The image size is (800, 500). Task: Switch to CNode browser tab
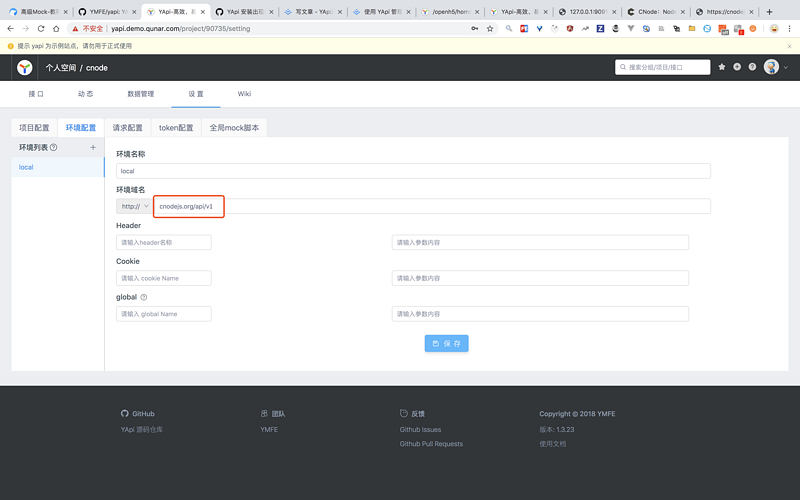pos(655,11)
